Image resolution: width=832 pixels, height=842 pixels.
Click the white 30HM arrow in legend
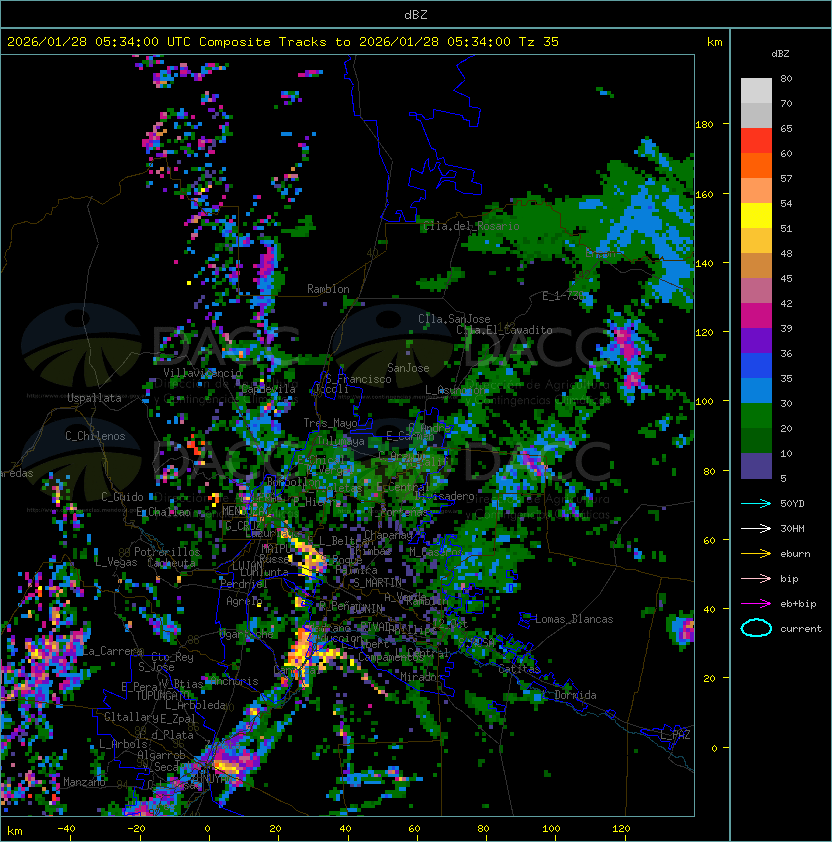(756, 528)
